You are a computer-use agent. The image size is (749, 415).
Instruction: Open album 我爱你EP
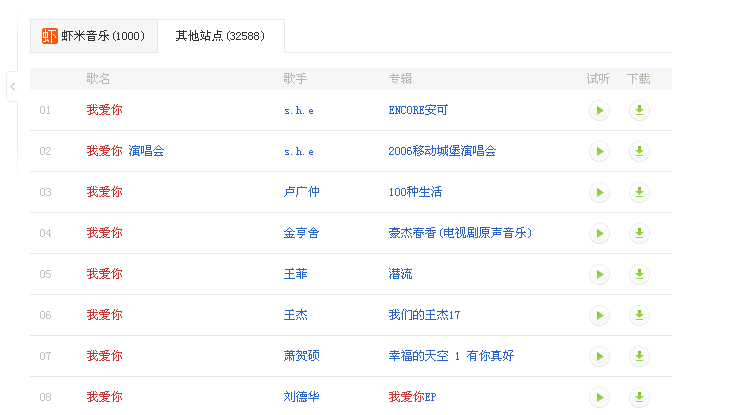[412, 397]
